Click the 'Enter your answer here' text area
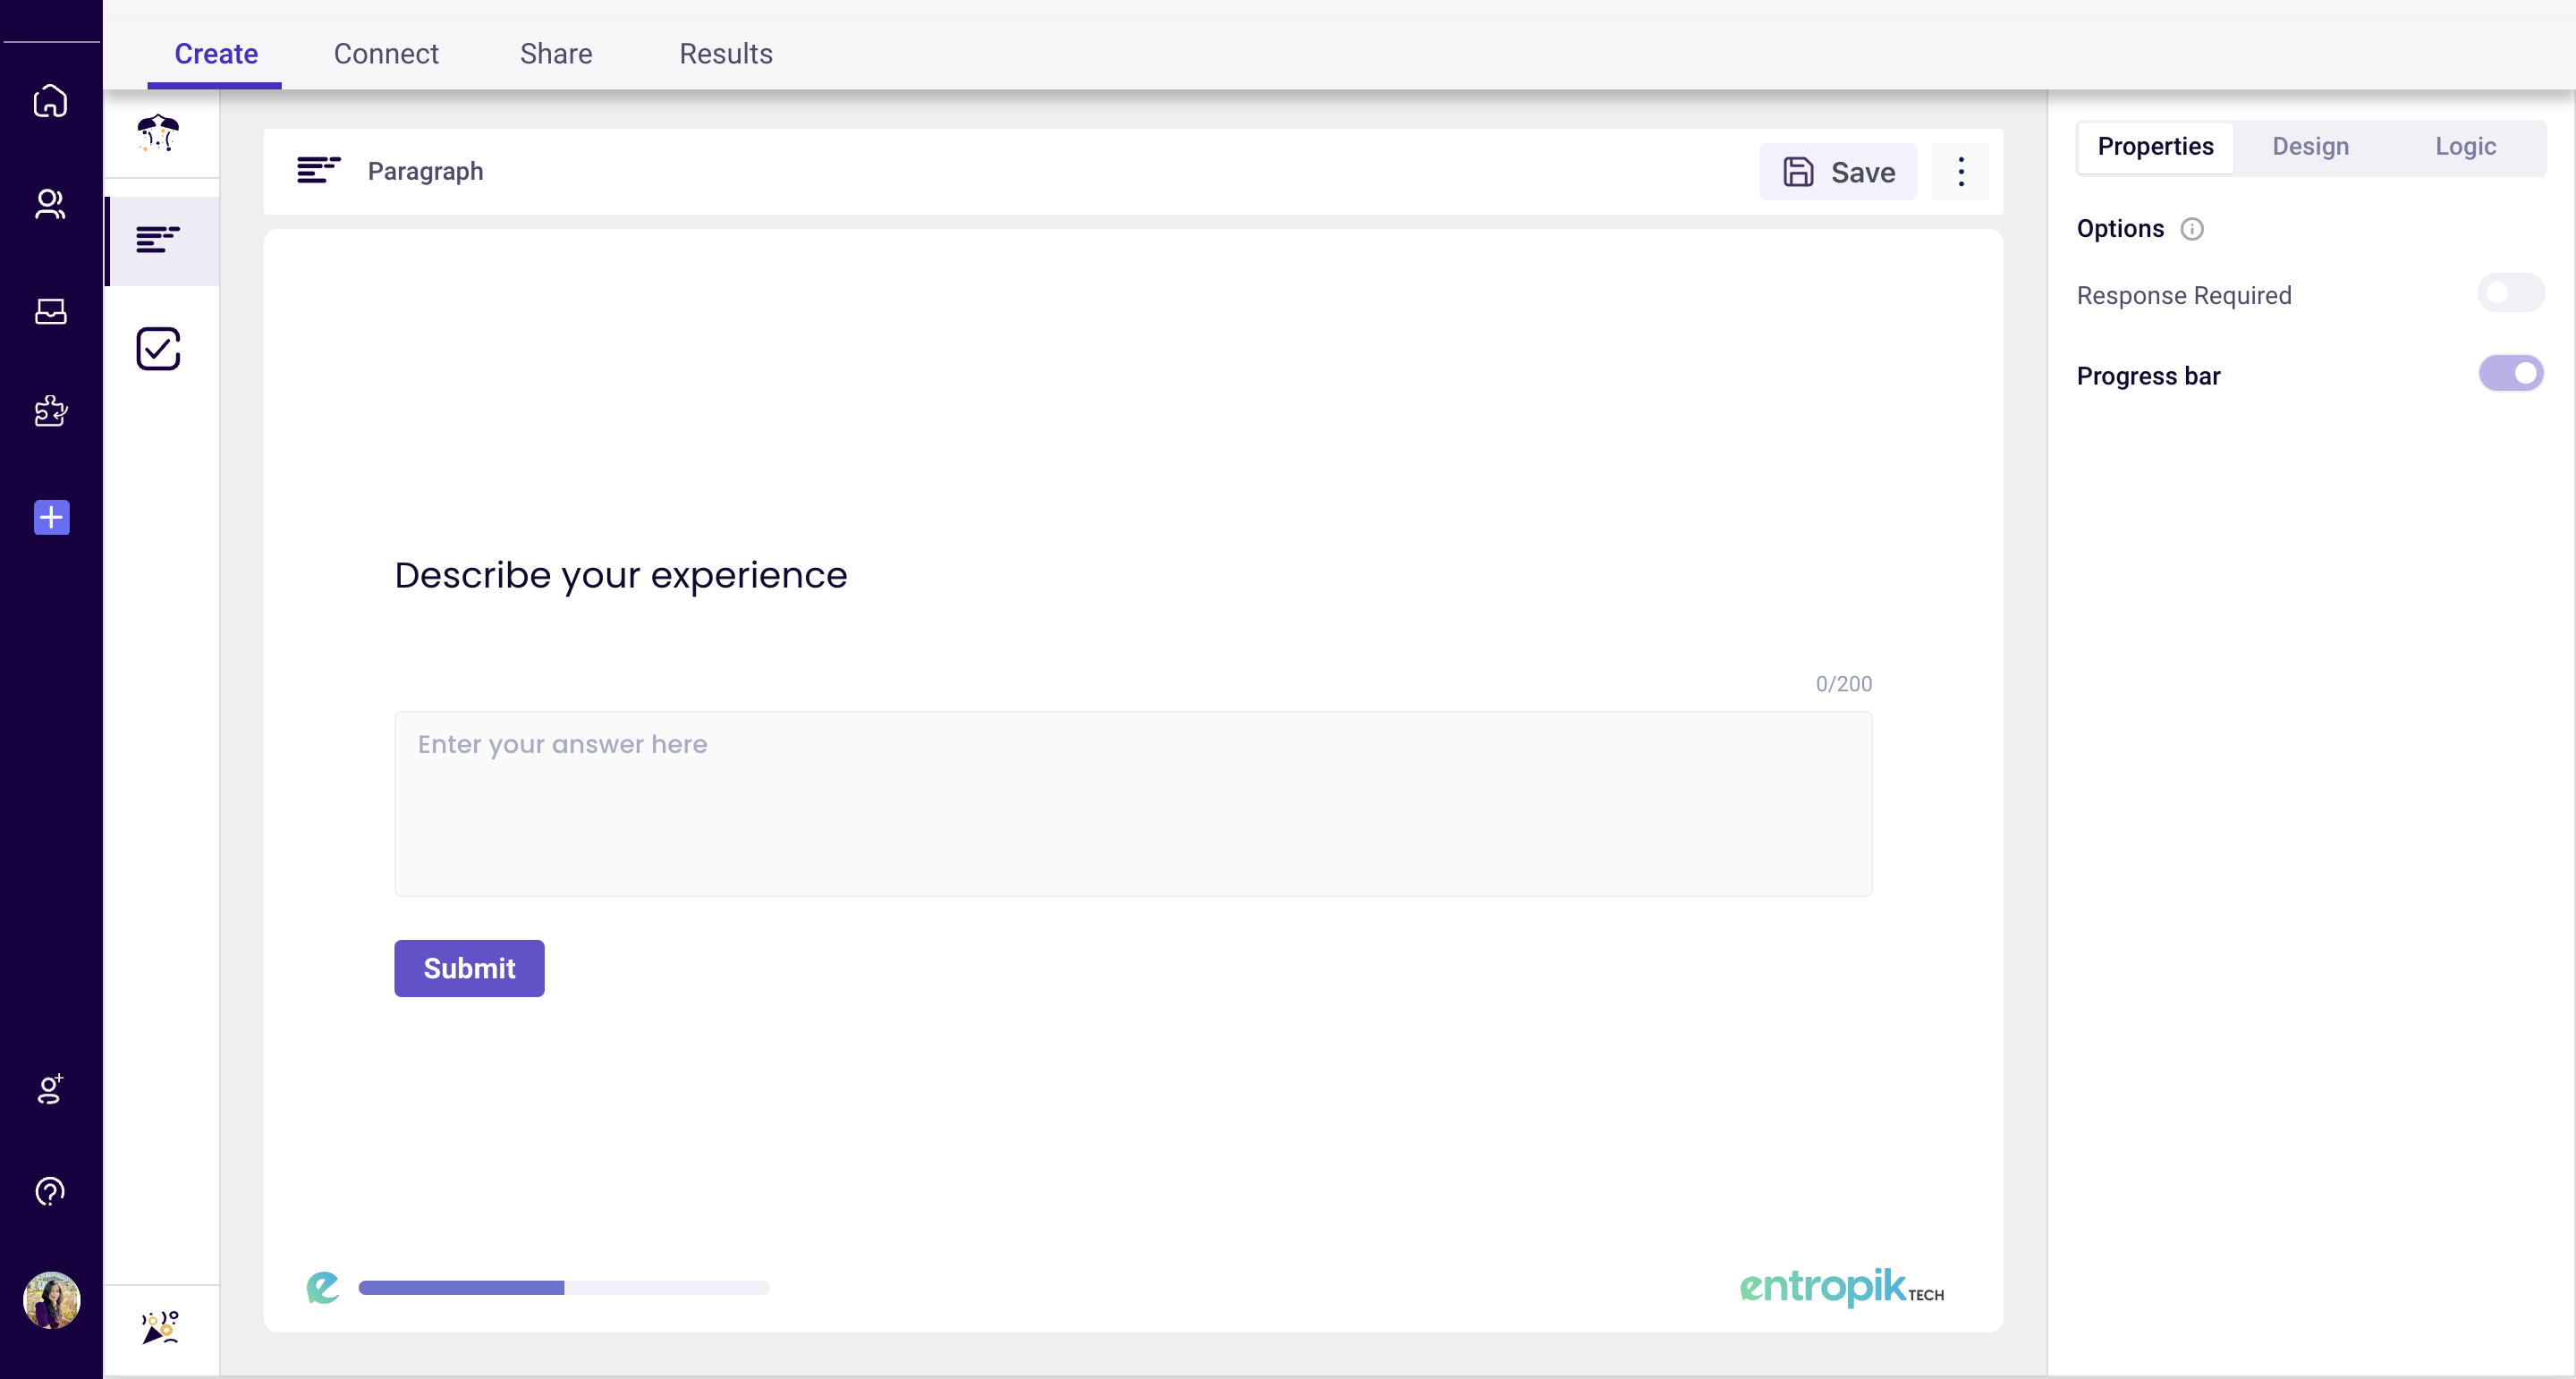Viewport: 2576px width, 1379px height. tap(1133, 804)
